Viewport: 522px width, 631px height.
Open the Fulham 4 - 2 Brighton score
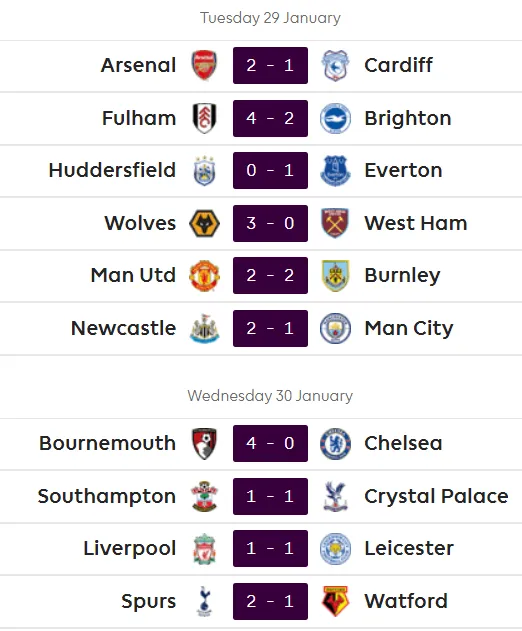[x=270, y=118]
